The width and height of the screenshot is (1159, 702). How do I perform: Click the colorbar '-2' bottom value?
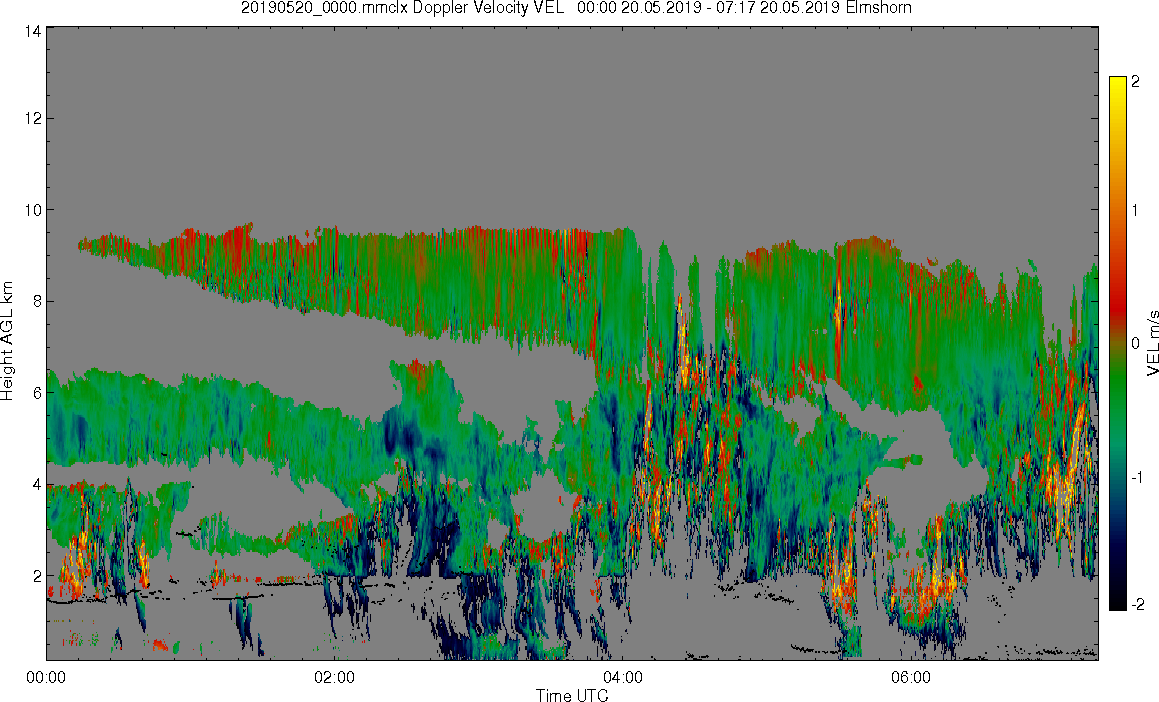click(1138, 604)
